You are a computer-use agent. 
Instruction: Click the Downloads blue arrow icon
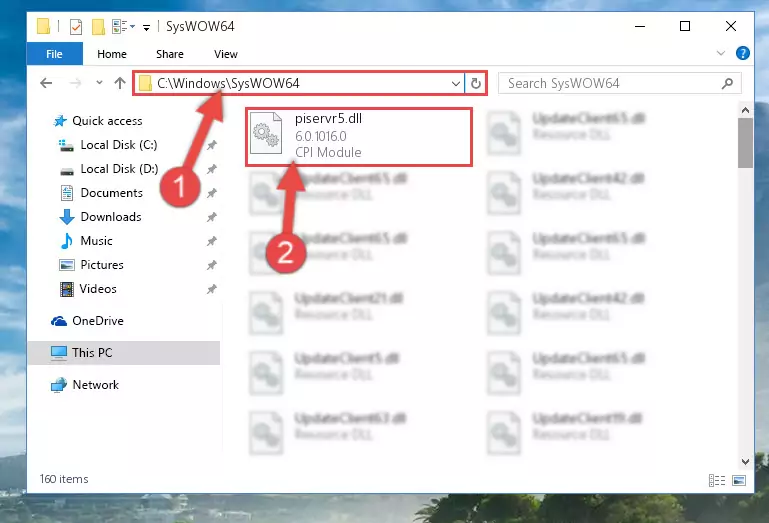click(67, 217)
